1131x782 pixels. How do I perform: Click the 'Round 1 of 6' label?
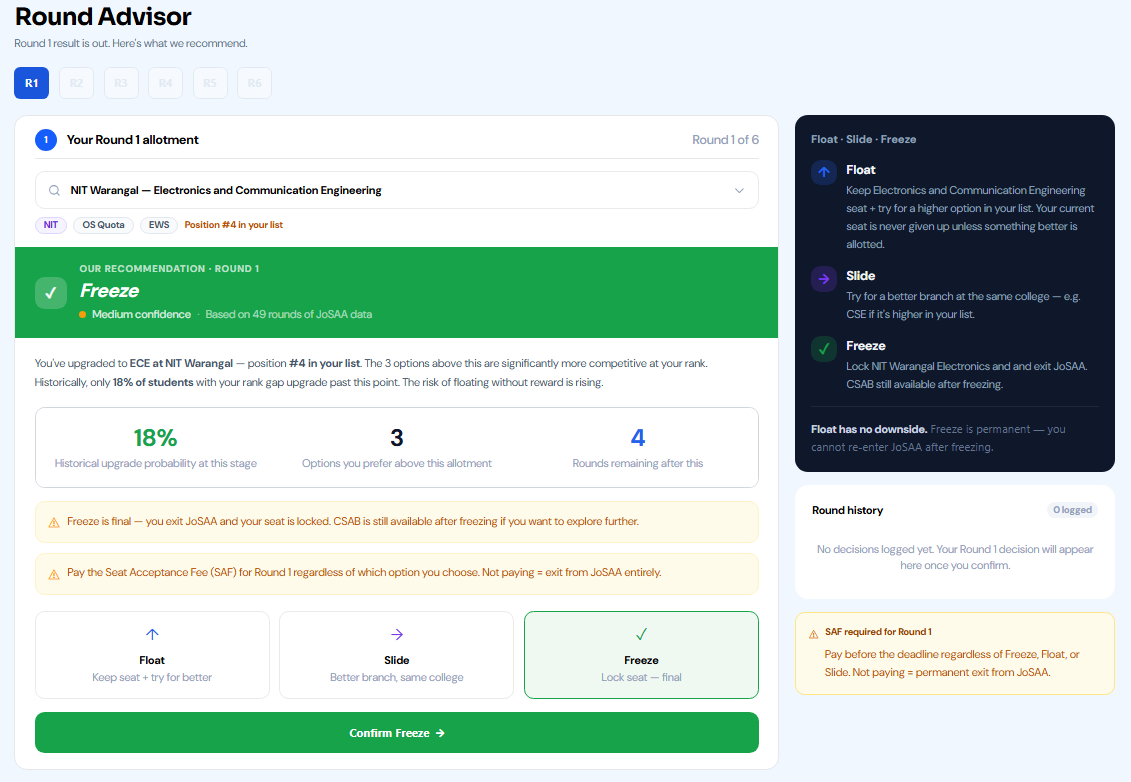point(726,140)
